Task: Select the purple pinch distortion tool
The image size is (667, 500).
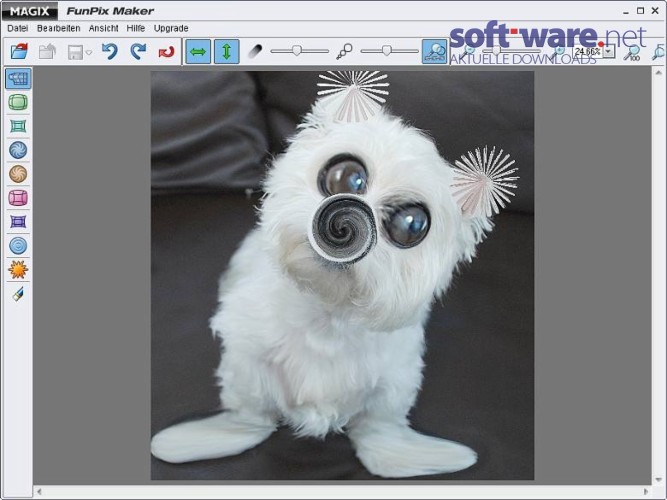Action: coord(18,222)
